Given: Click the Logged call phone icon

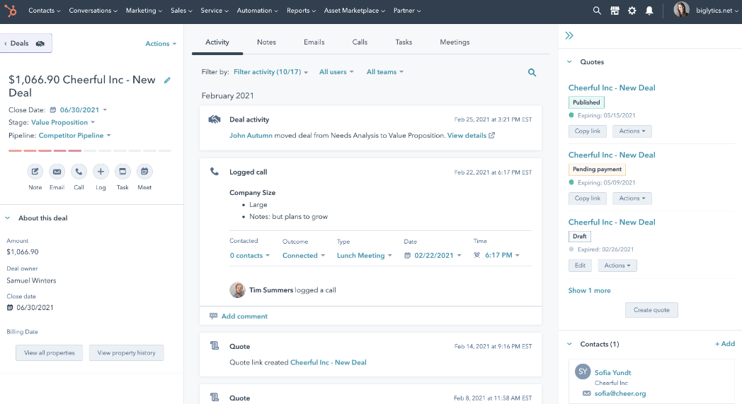Looking at the screenshot, I should click(214, 172).
